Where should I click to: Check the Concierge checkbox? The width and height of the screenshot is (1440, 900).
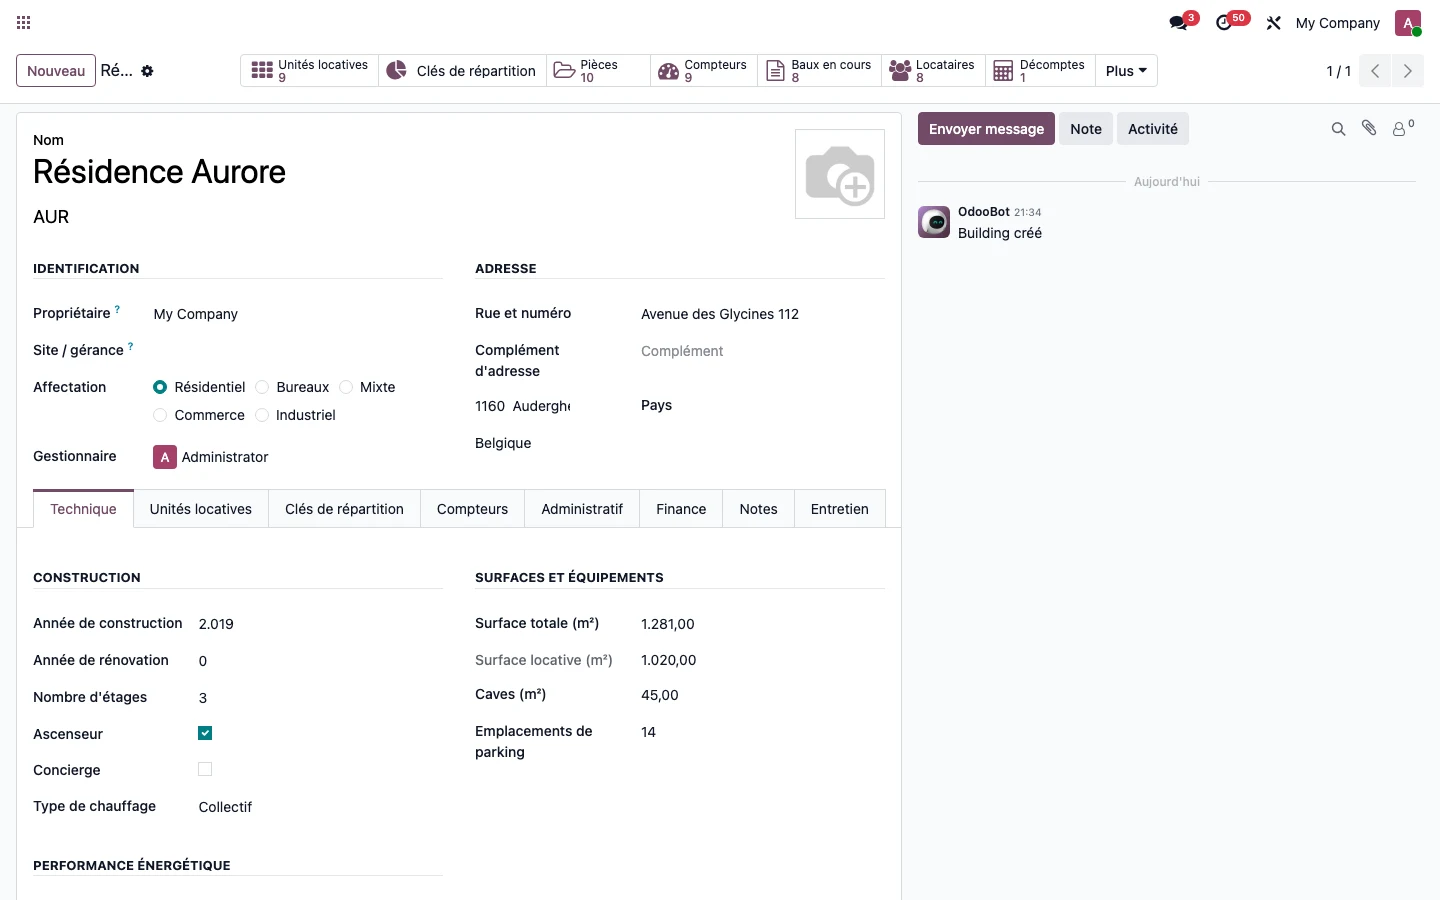(205, 769)
